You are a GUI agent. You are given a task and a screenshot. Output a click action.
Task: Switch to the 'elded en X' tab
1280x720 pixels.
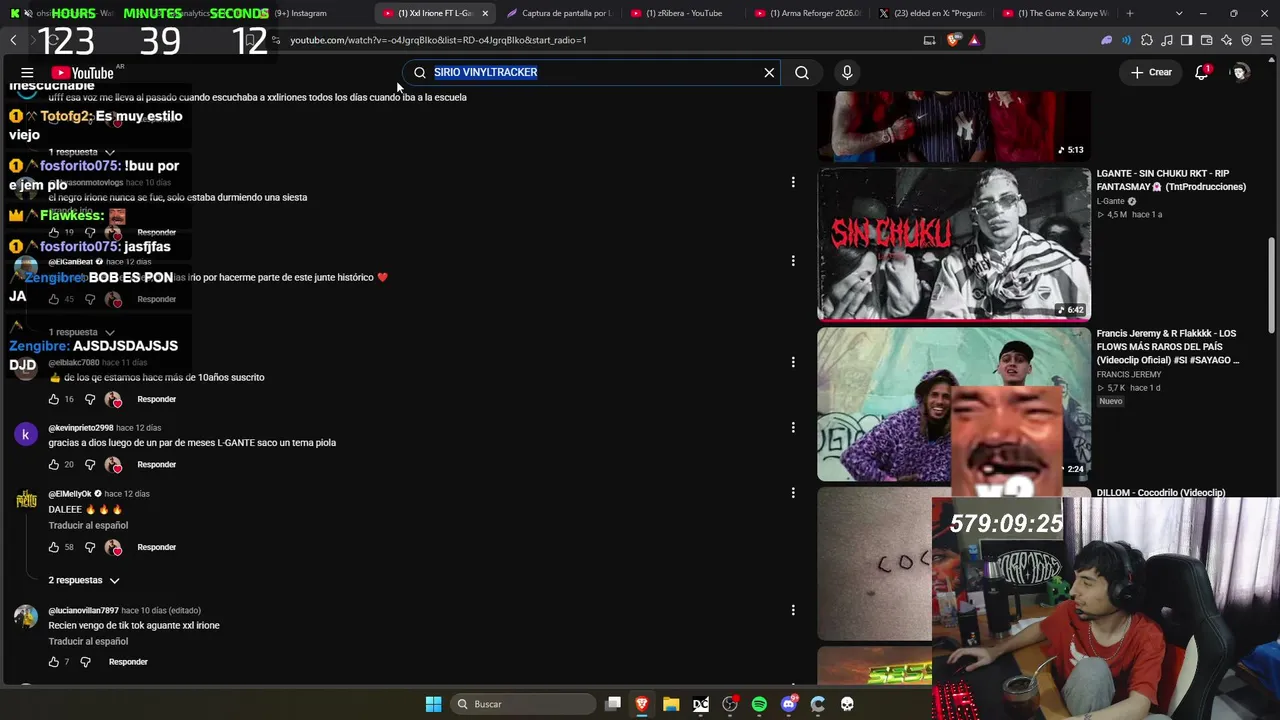click(x=931, y=13)
